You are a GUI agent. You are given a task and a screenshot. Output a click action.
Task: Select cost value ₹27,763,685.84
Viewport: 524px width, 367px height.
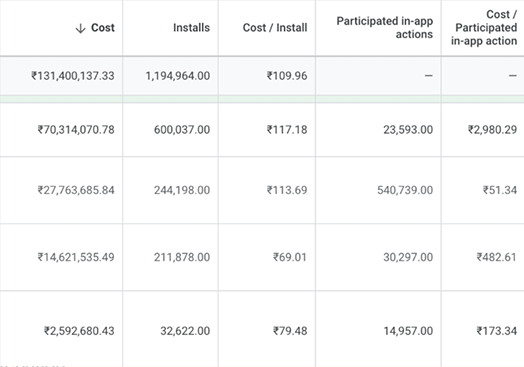tap(76, 190)
